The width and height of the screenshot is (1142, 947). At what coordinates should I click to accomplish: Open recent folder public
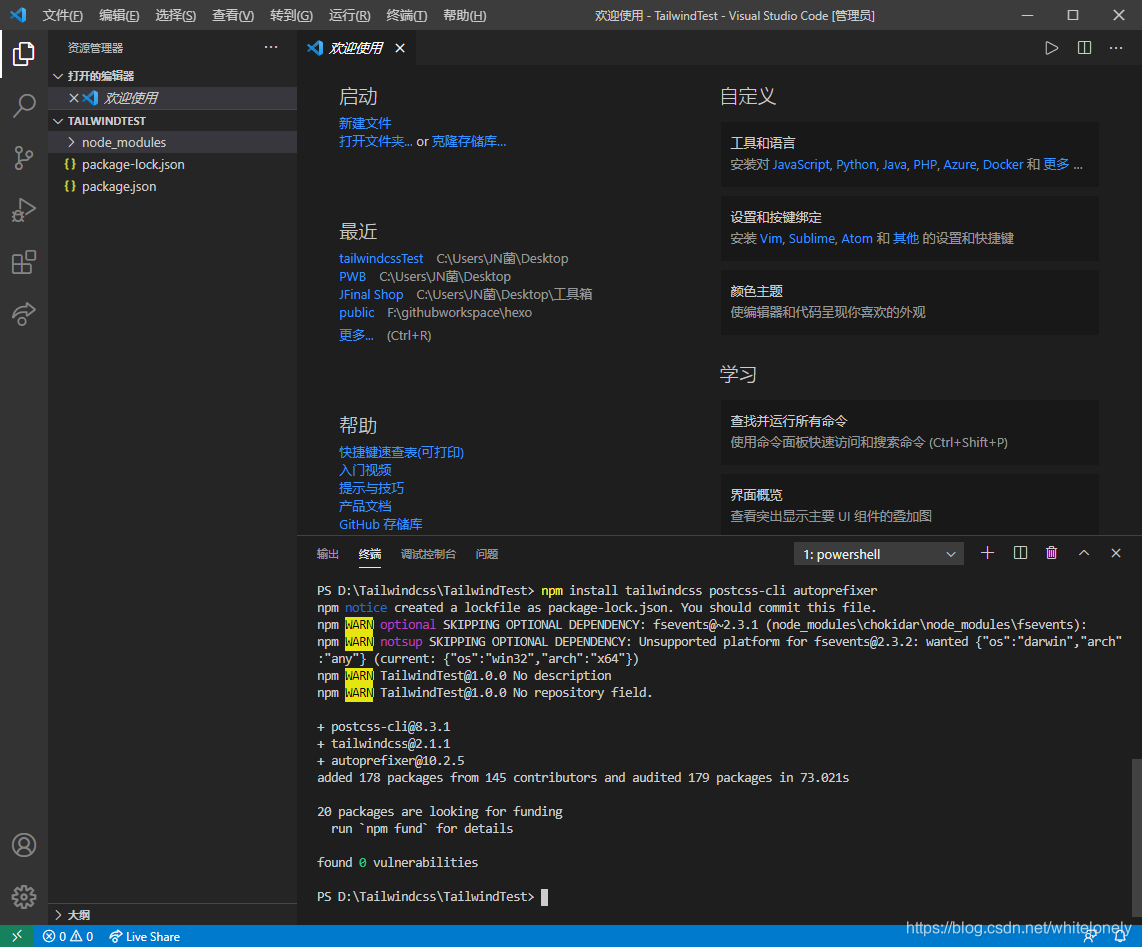pyautogui.click(x=356, y=313)
